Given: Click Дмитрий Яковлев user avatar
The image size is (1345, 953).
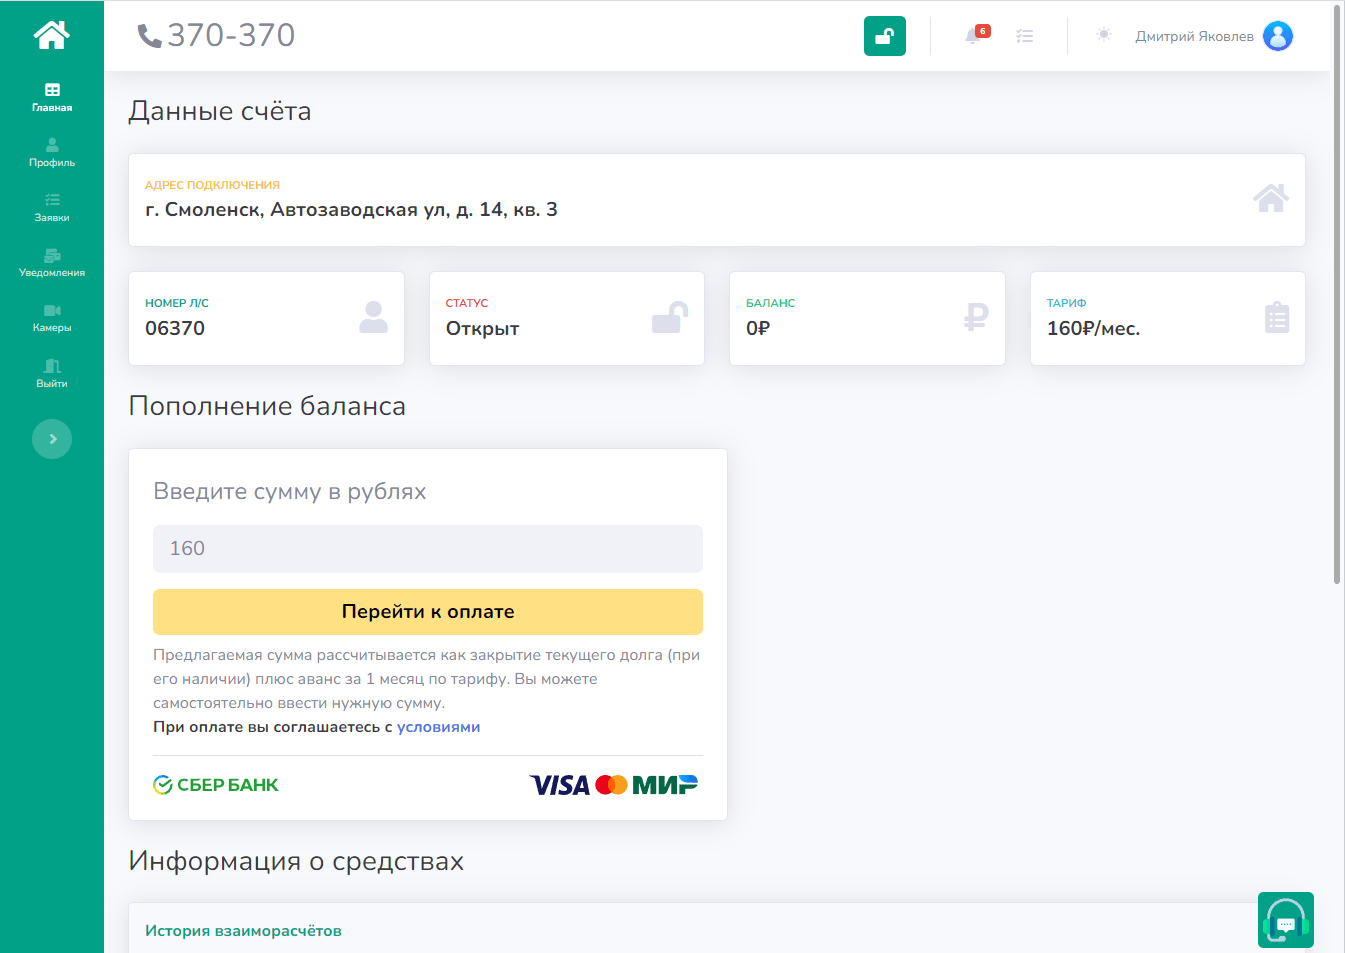Looking at the screenshot, I should click(x=1277, y=36).
